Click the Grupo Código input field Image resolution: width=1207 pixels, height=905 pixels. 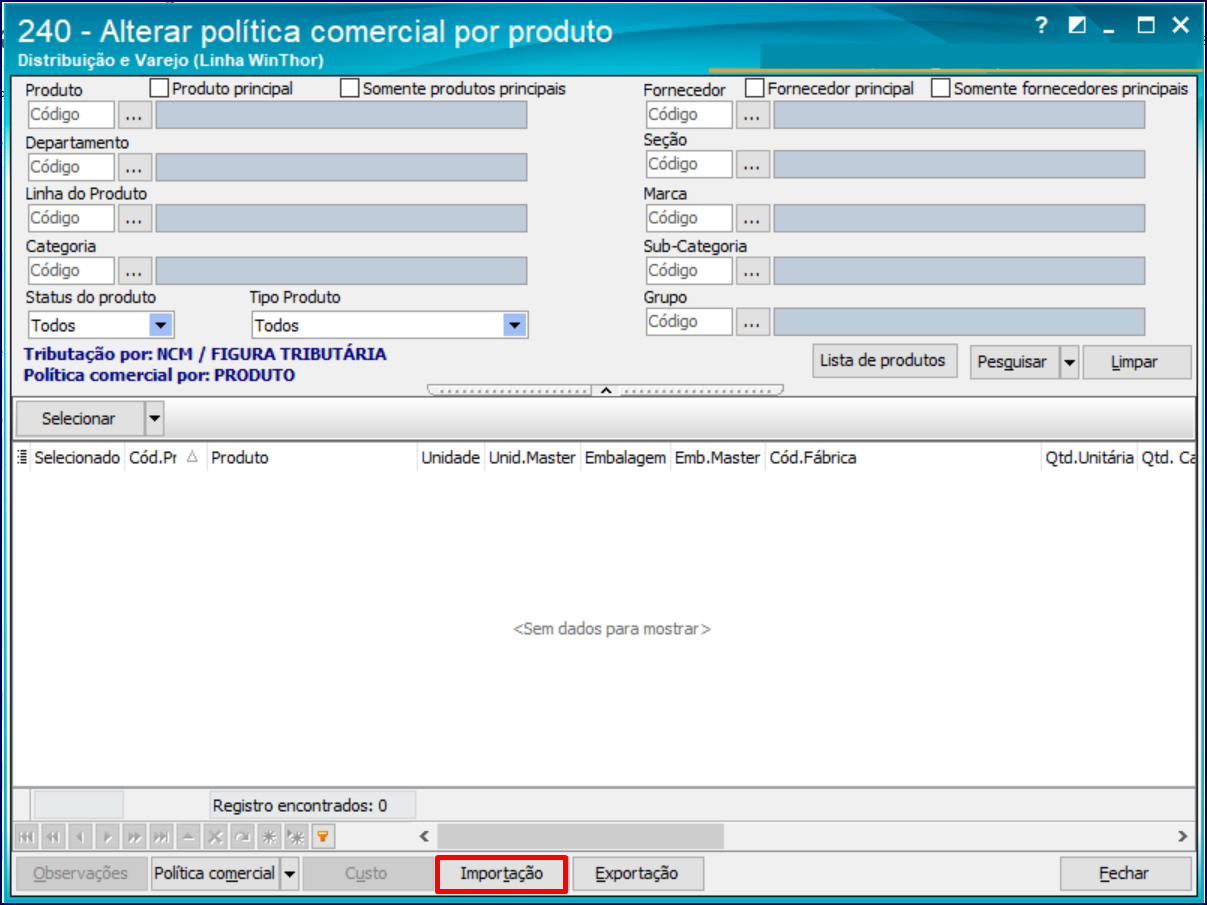[689, 322]
